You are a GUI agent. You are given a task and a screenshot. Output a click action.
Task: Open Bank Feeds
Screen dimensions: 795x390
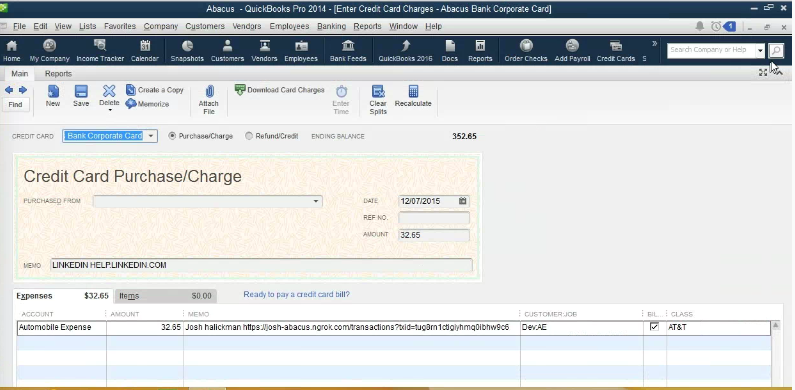348,51
